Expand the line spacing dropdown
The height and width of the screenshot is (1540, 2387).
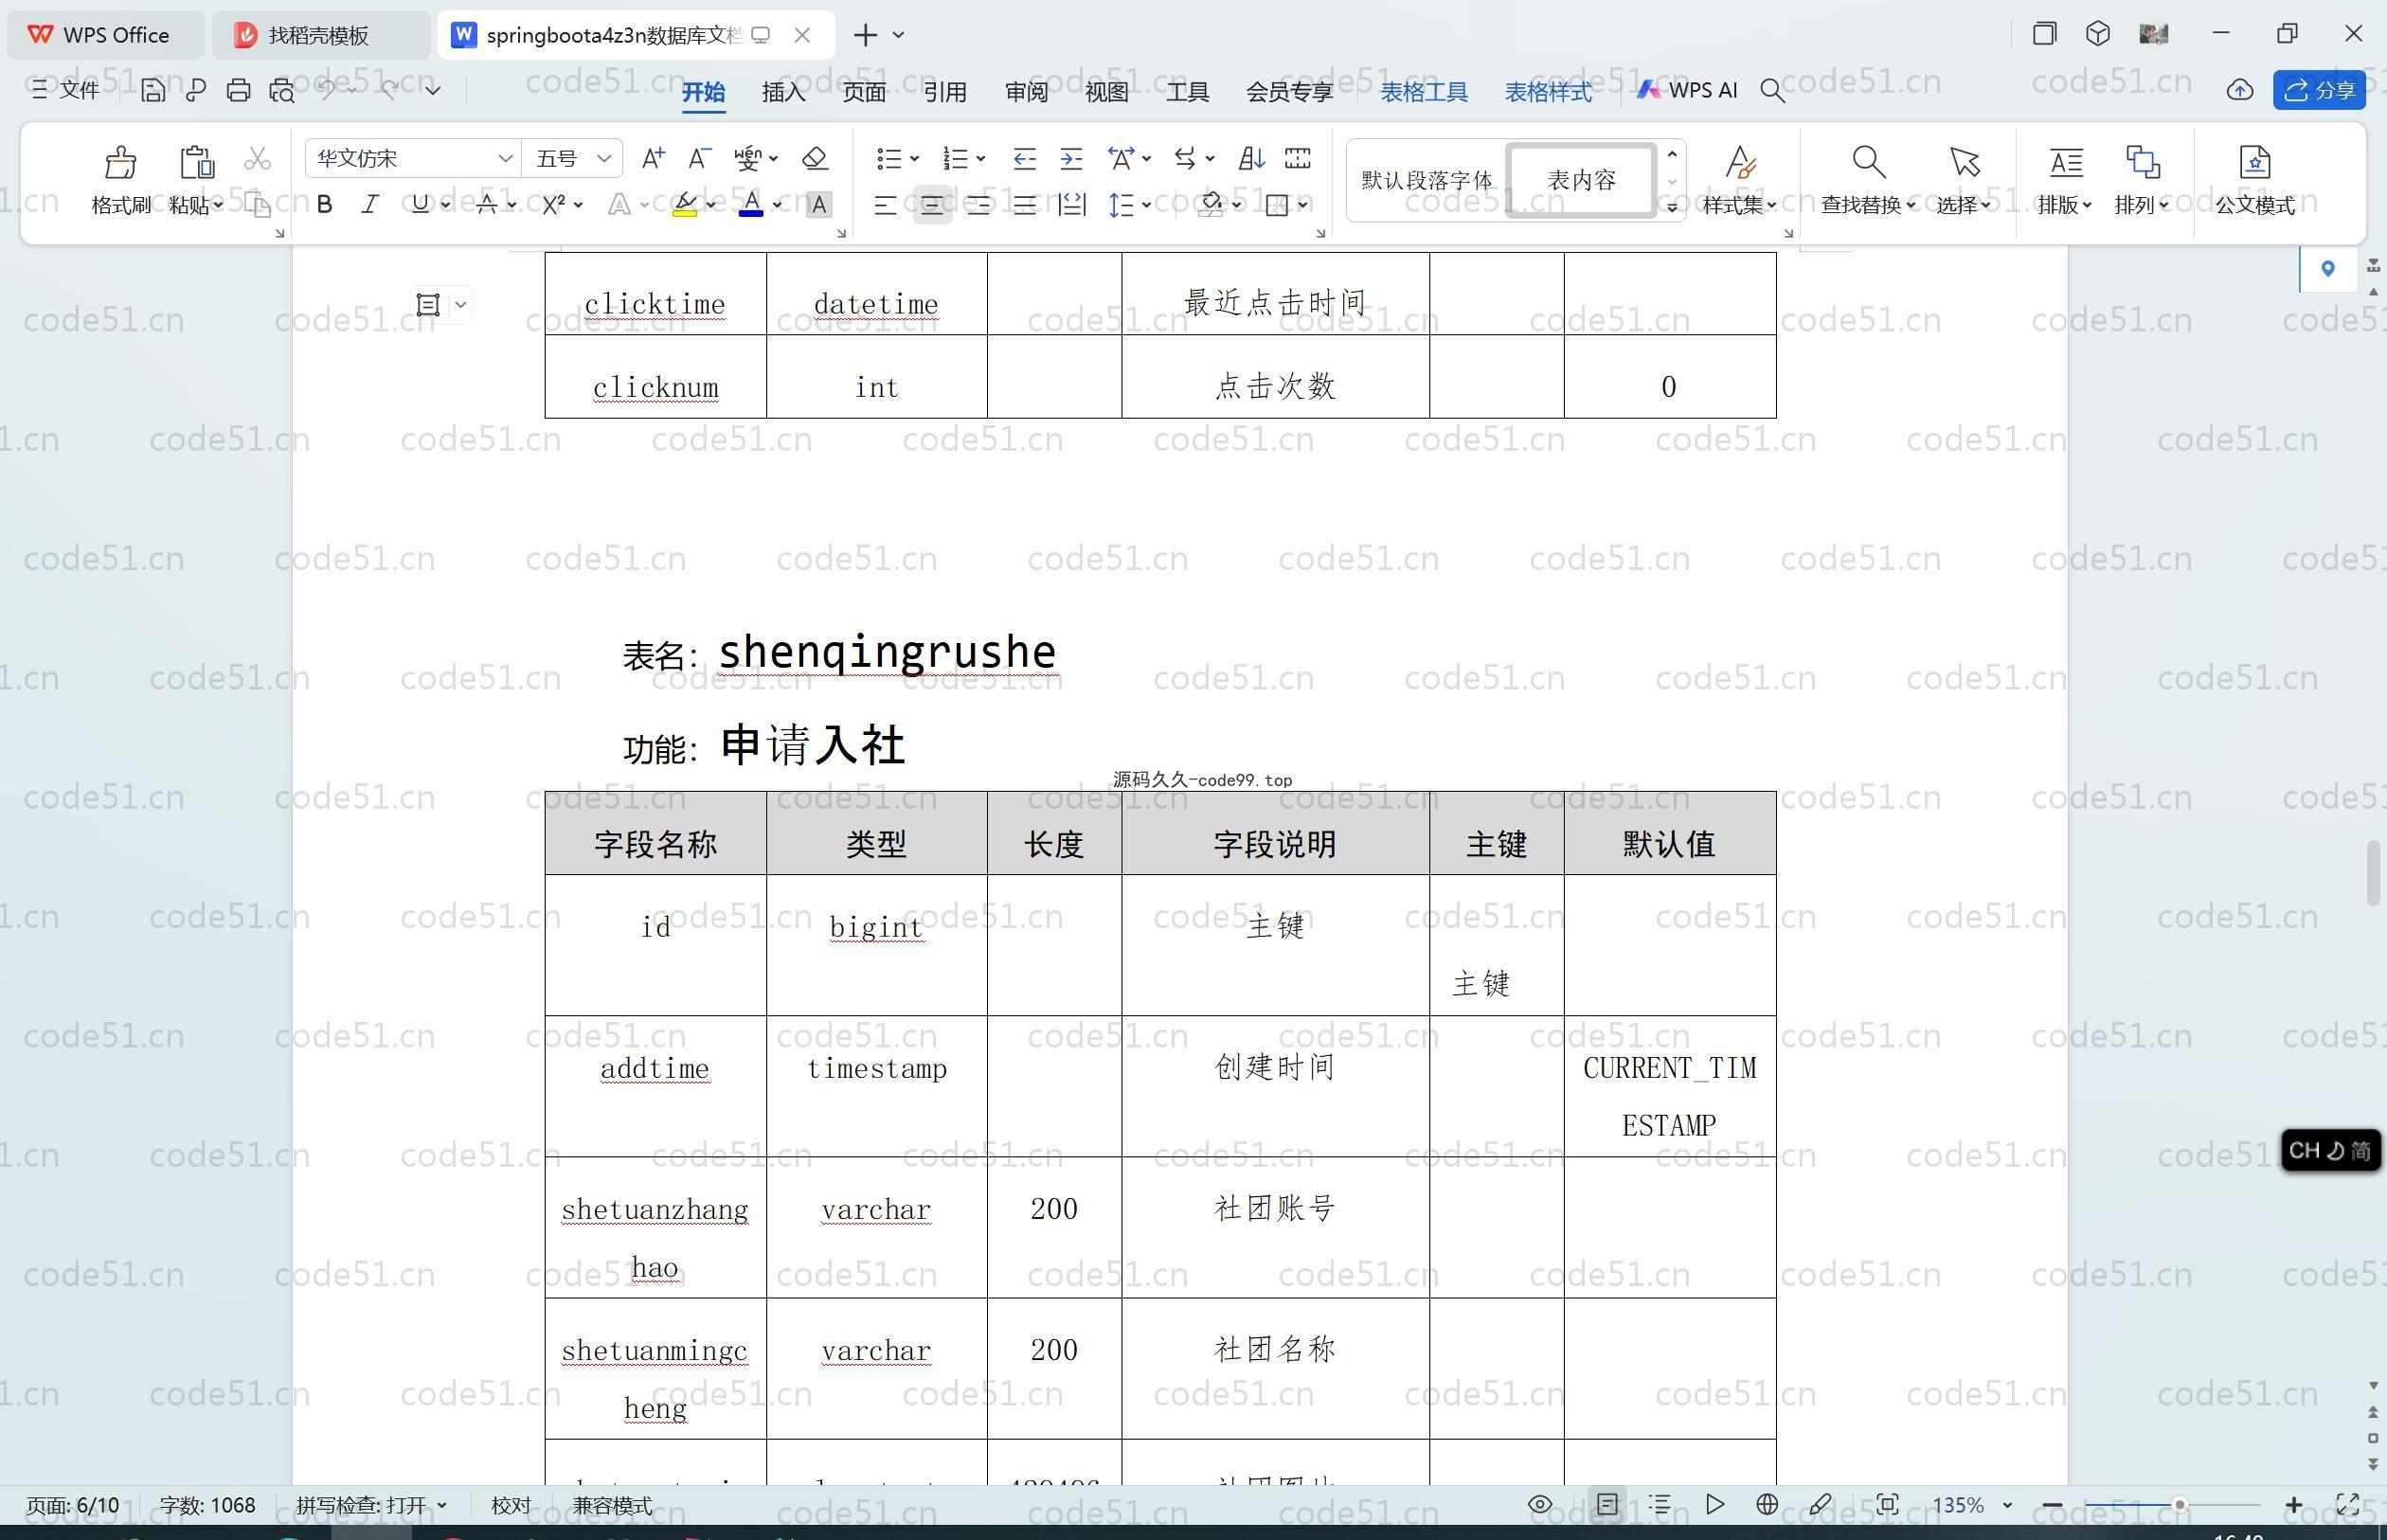pos(1146,205)
